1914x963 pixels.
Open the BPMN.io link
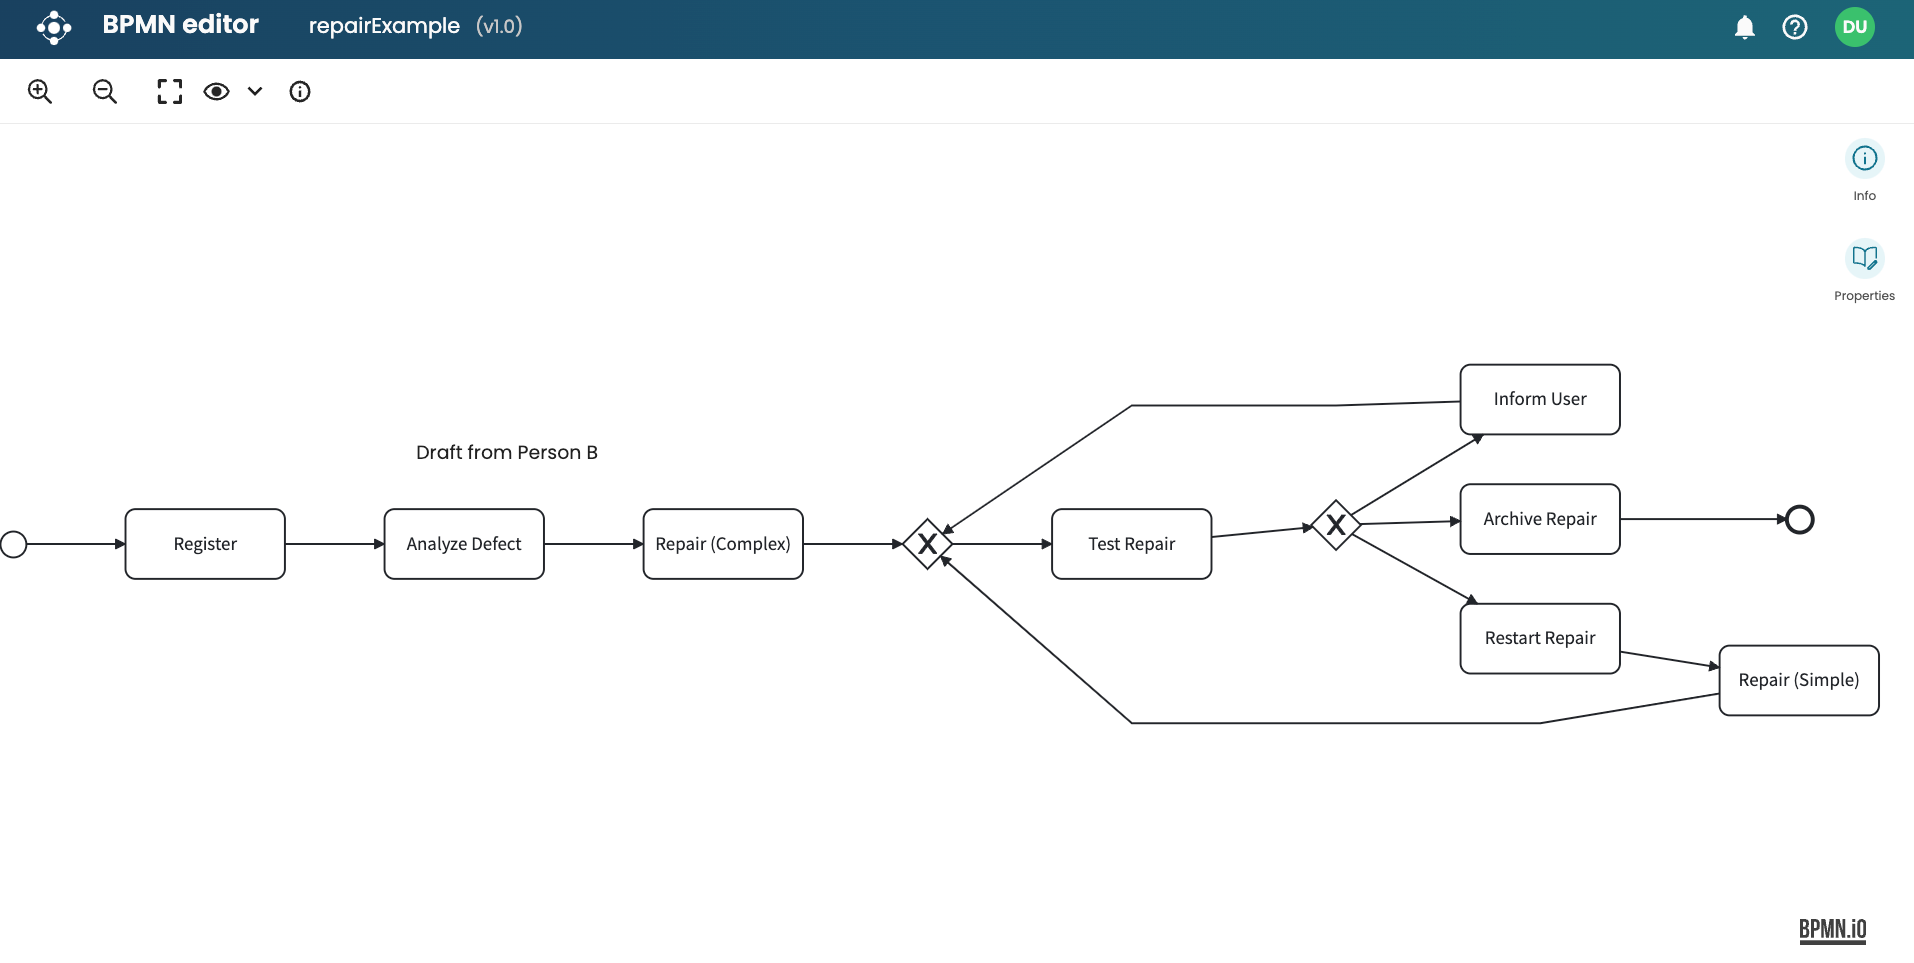(x=1832, y=930)
